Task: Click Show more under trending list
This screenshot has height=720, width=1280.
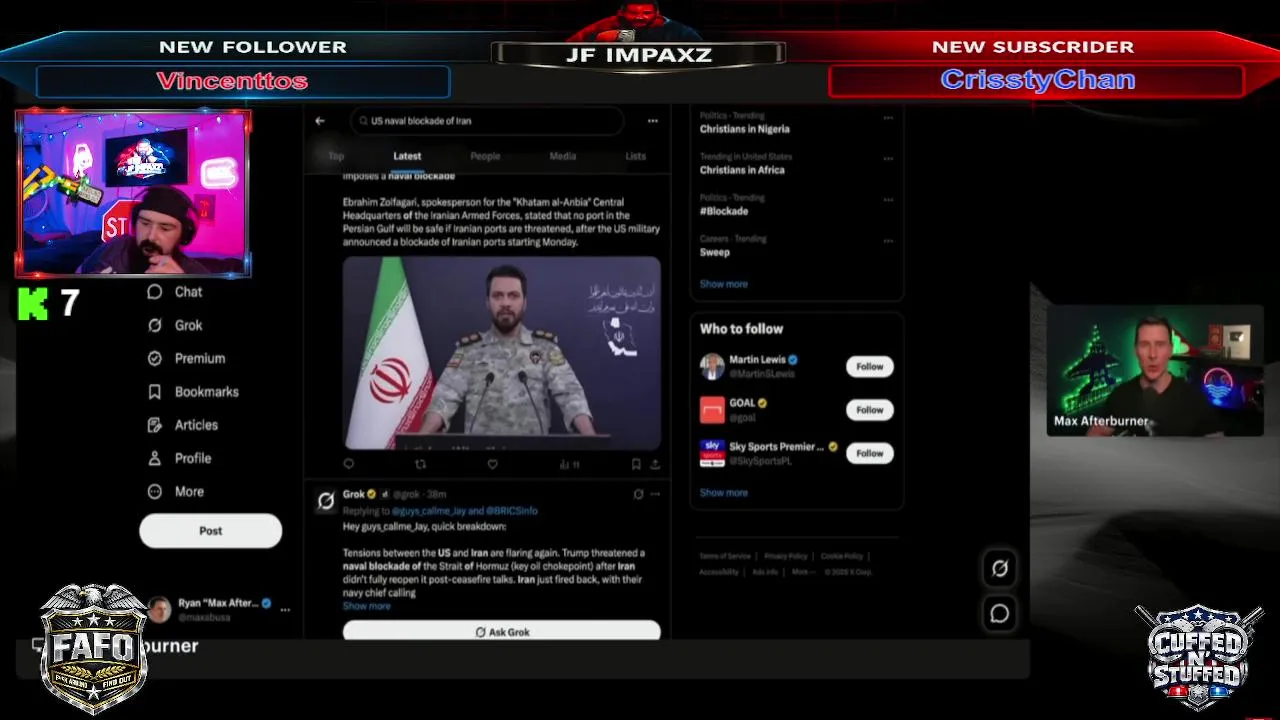Action: pos(723,284)
